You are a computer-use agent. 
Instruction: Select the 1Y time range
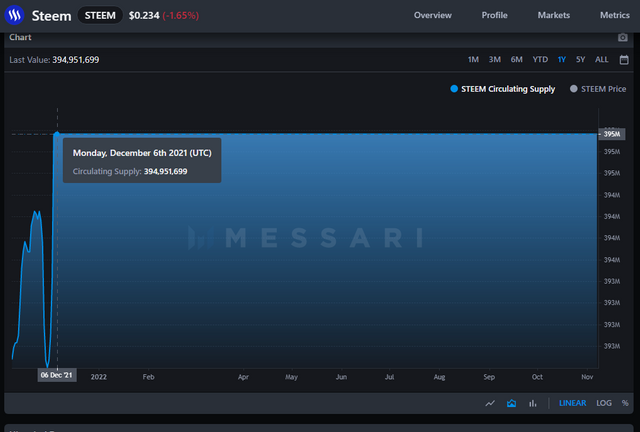coord(562,60)
